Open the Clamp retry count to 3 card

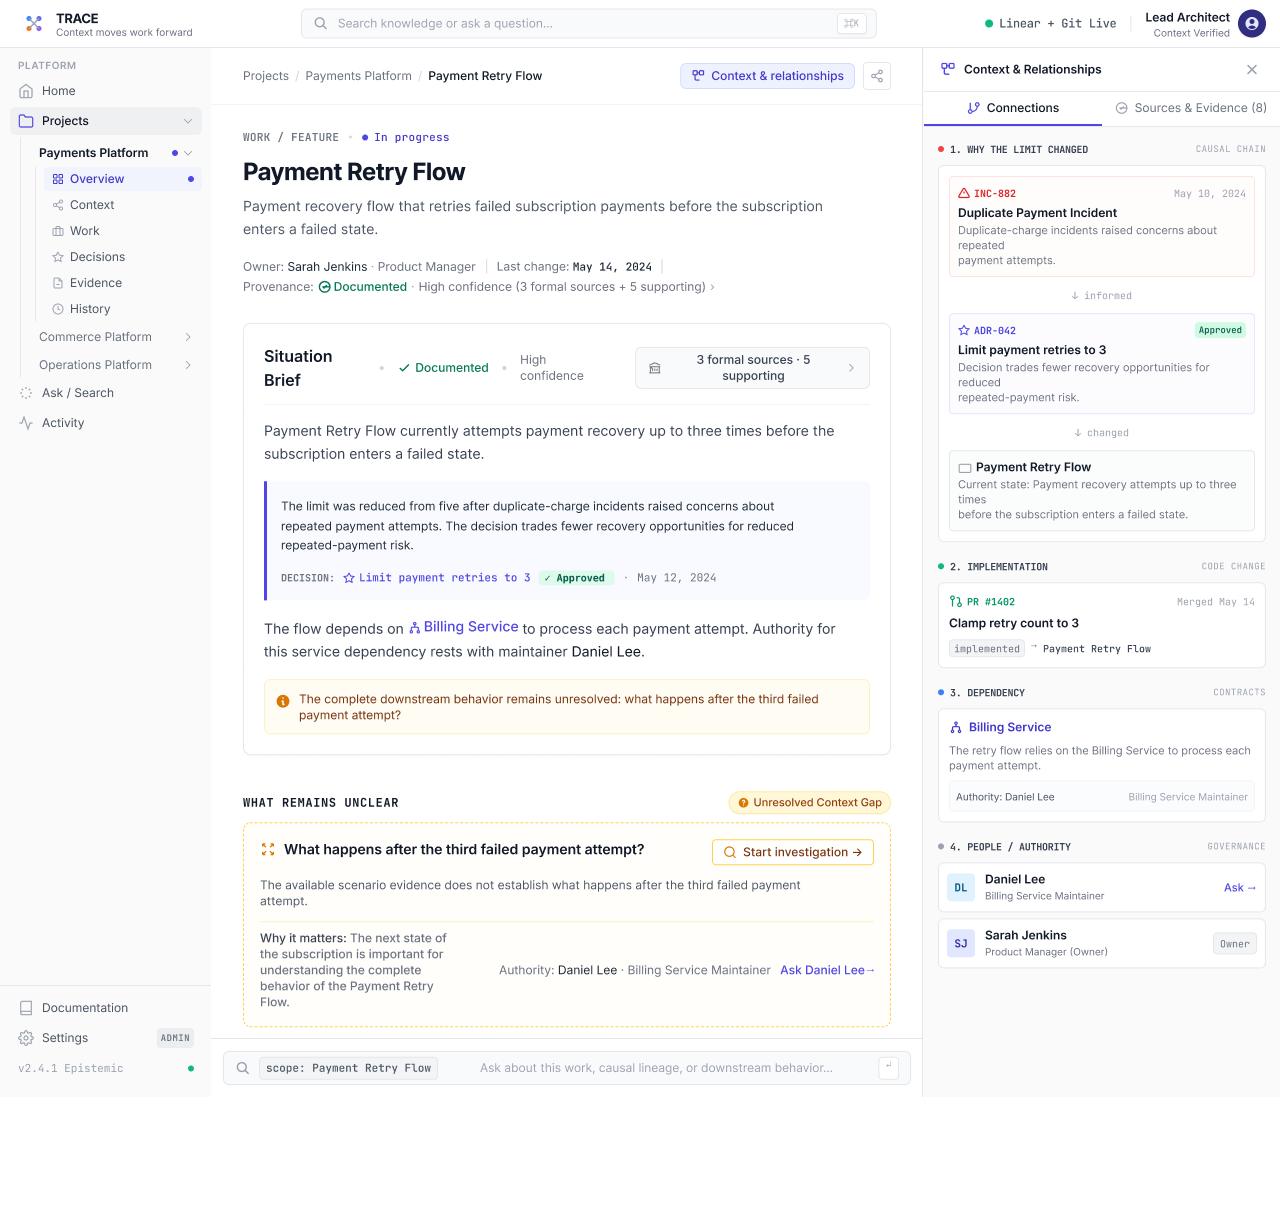coord(1102,625)
